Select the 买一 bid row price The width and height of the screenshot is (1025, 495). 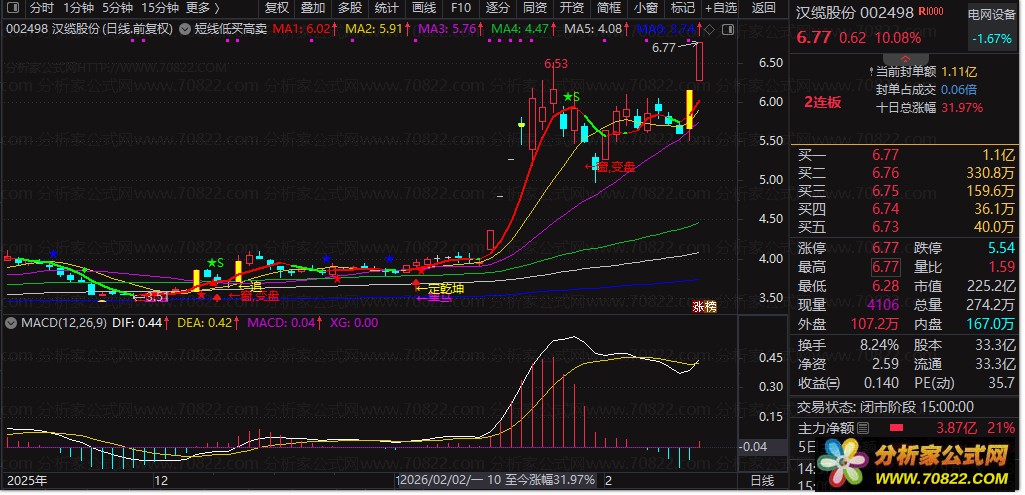tap(885, 155)
